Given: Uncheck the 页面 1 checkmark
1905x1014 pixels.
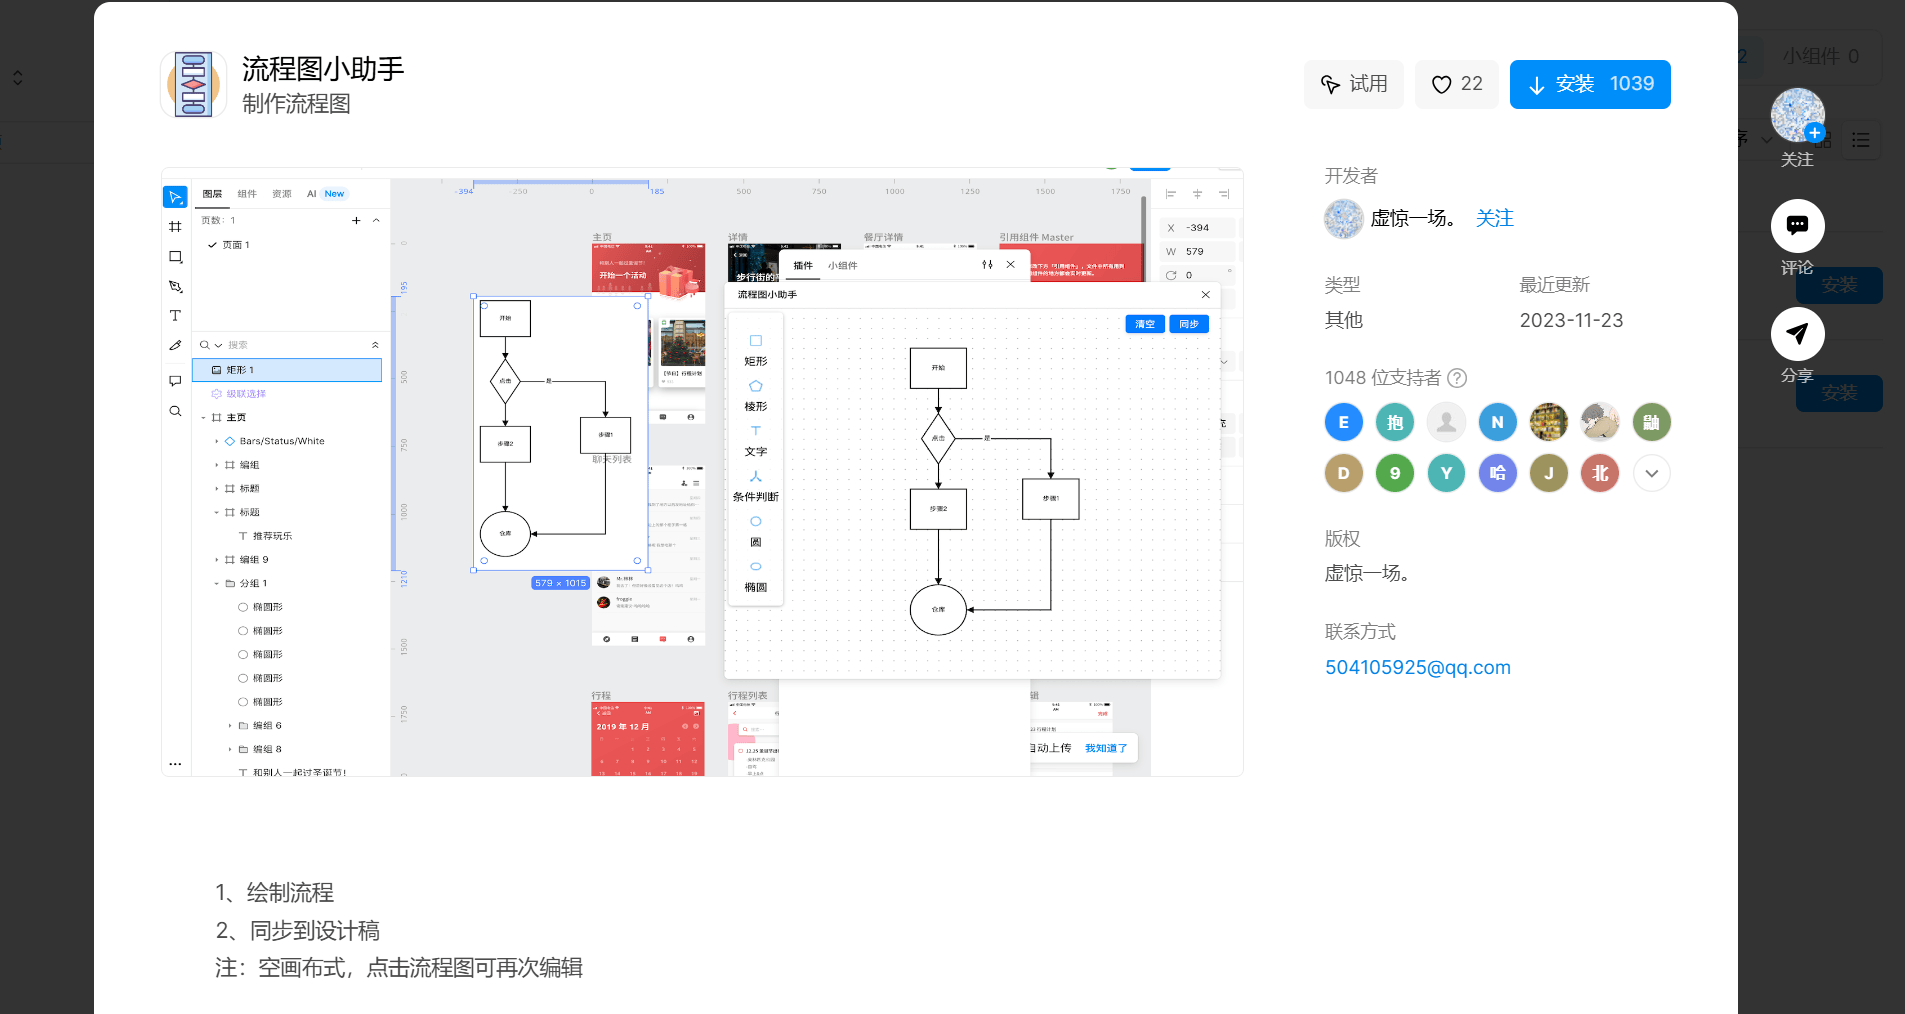Looking at the screenshot, I should tap(212, 247).
